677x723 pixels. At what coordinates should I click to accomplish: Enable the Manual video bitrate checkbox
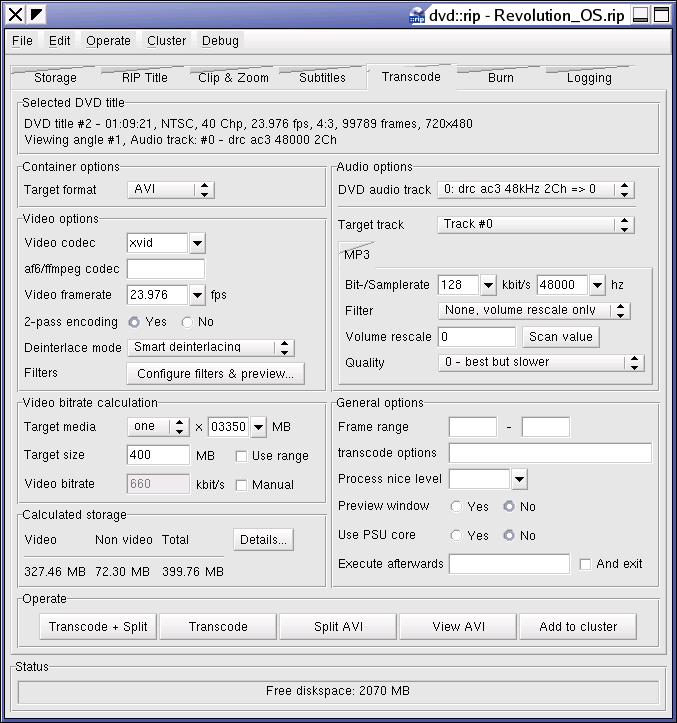[x=241, y=485]
